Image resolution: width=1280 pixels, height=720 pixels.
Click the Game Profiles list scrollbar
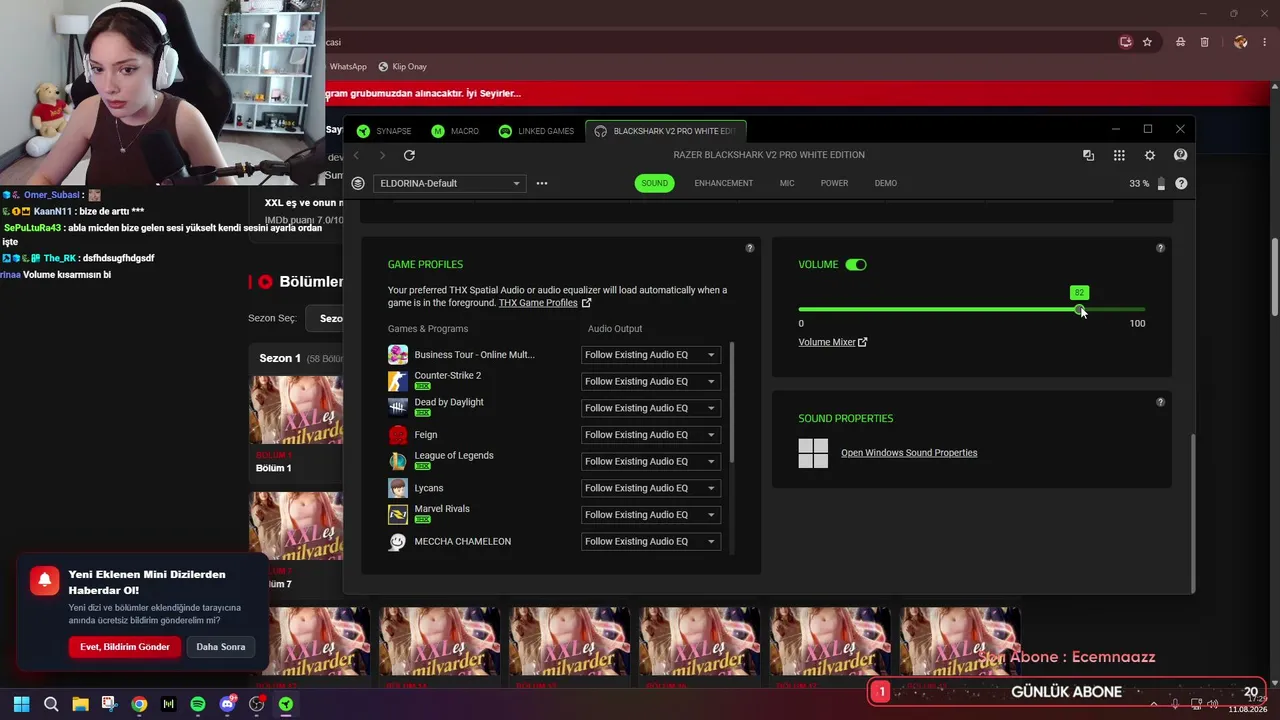click(x=733, y=402)
